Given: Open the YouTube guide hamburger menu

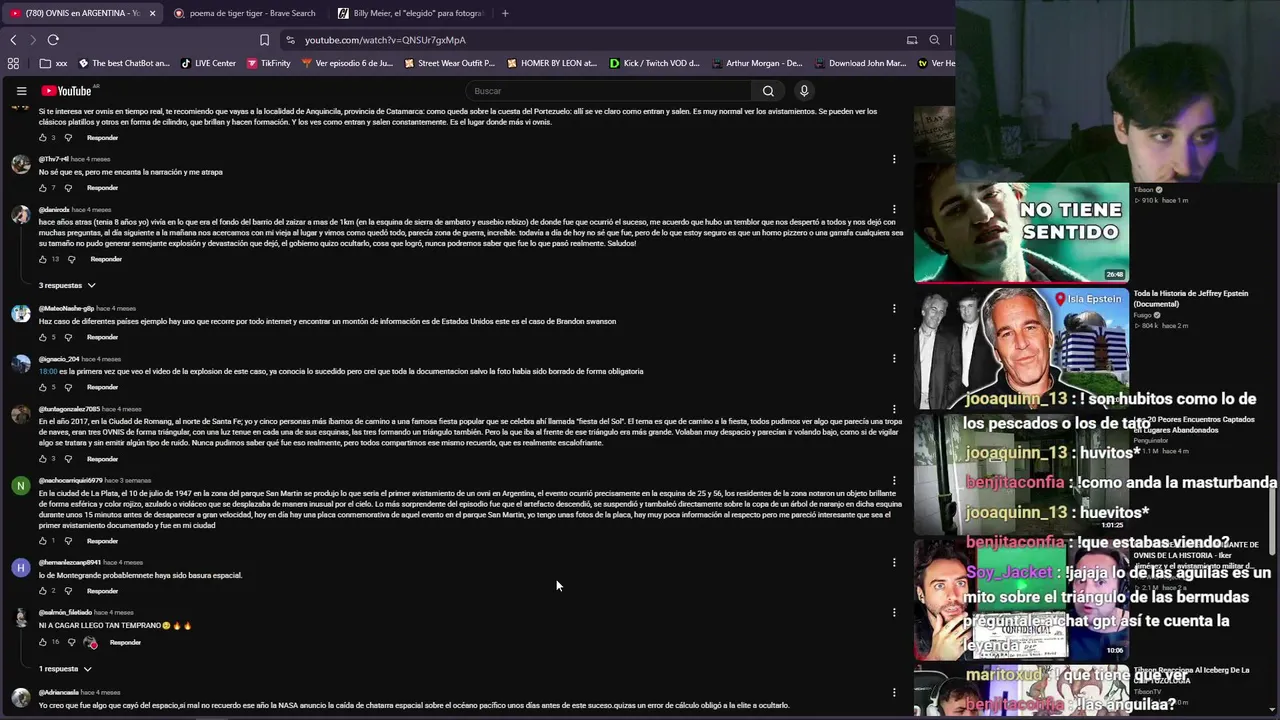Looking at the screenshot, I should [21, 91].
